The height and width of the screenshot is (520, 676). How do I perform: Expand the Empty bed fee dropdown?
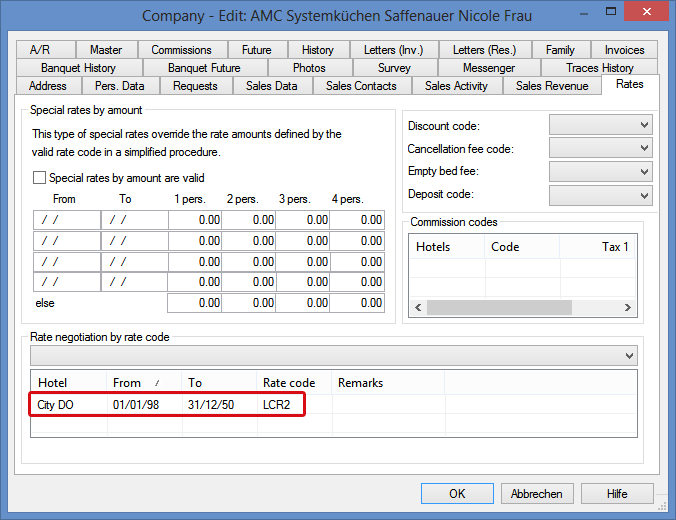[x=600, y=172]
